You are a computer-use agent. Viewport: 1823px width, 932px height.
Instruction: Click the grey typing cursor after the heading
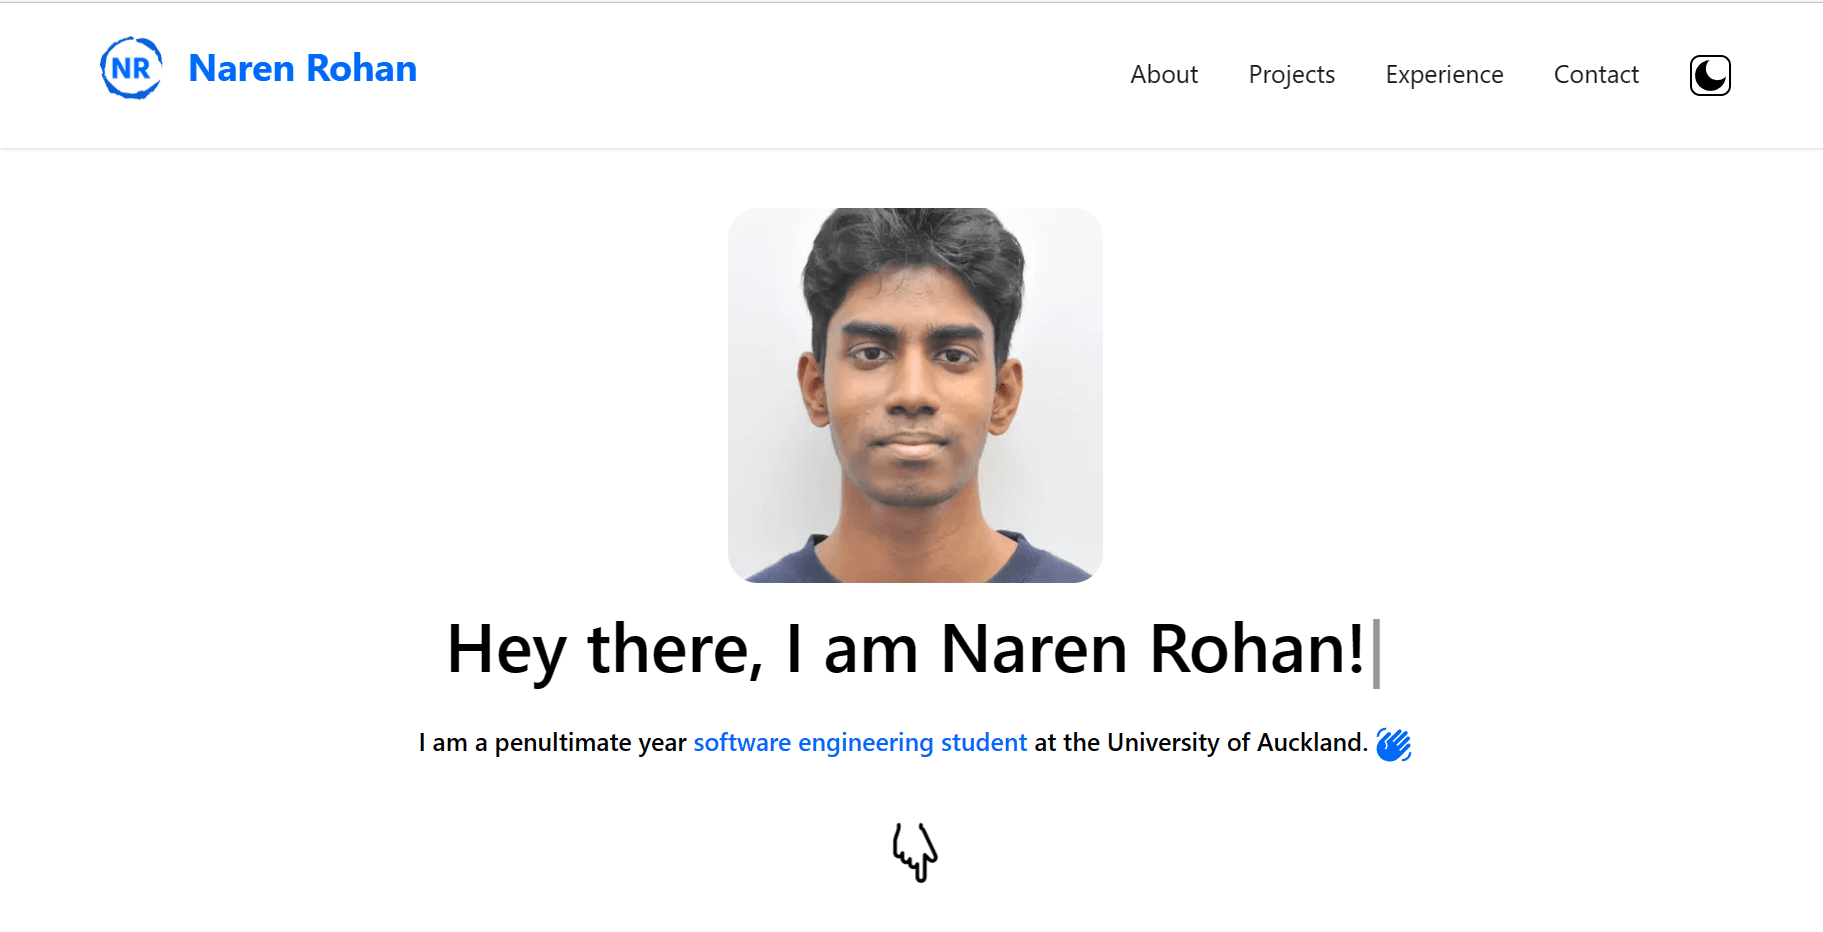click(1376, 653)
